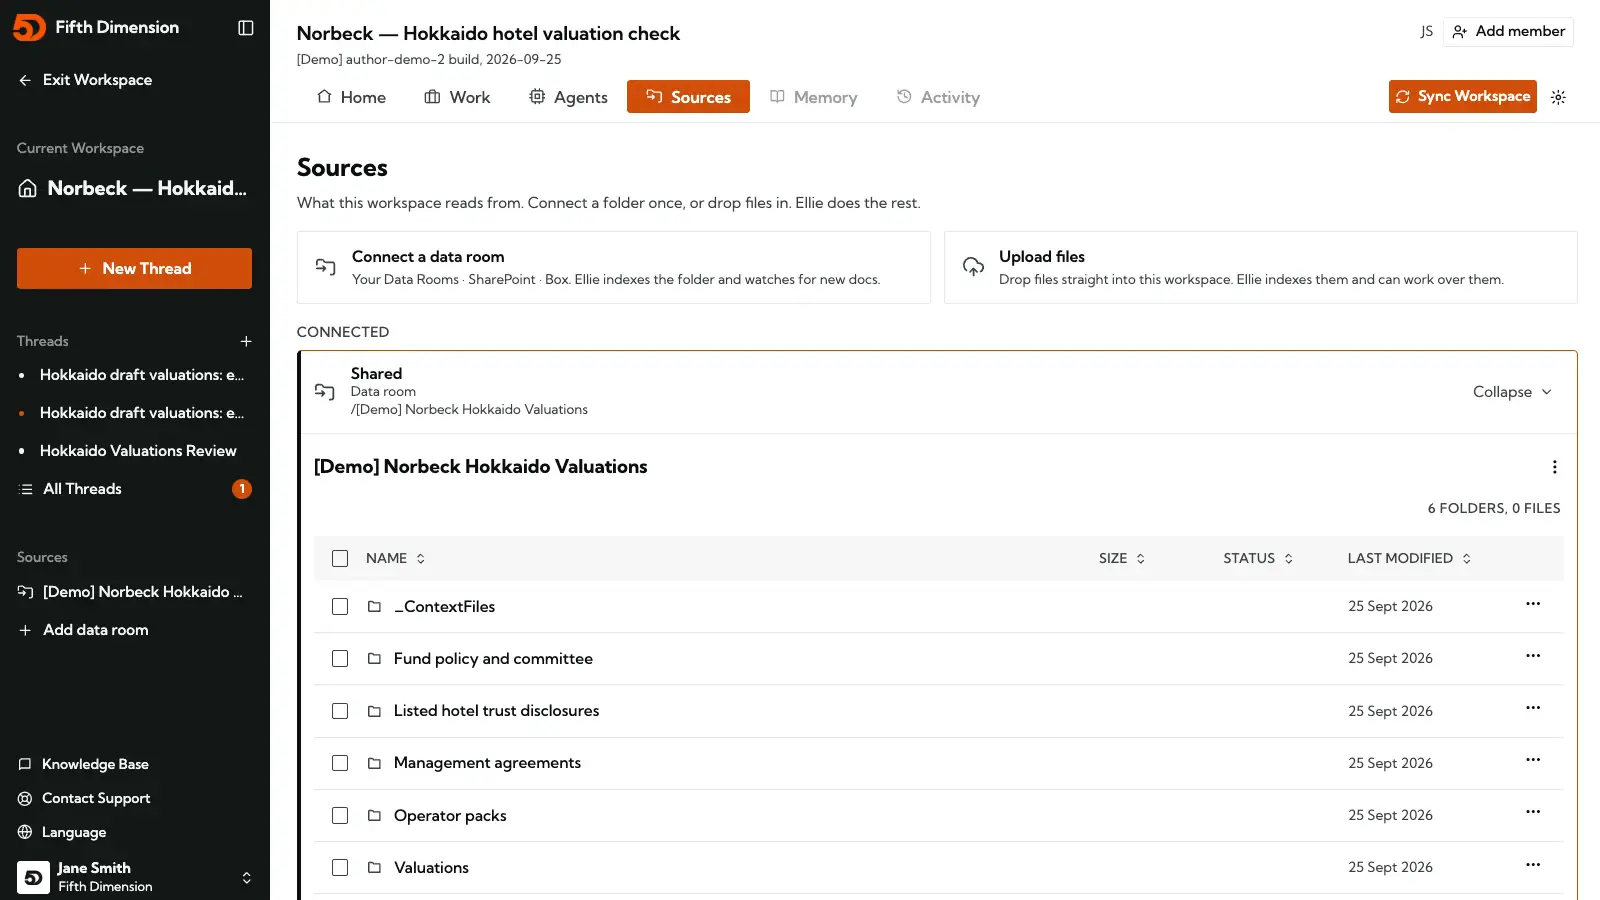Sort the table by Status column
Screen dimensions: 1600x900
1258,558
